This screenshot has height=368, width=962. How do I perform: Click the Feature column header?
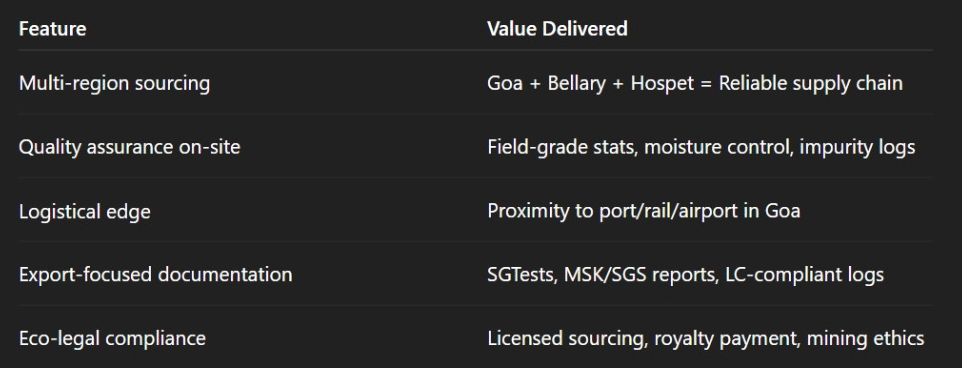point(52,29)
